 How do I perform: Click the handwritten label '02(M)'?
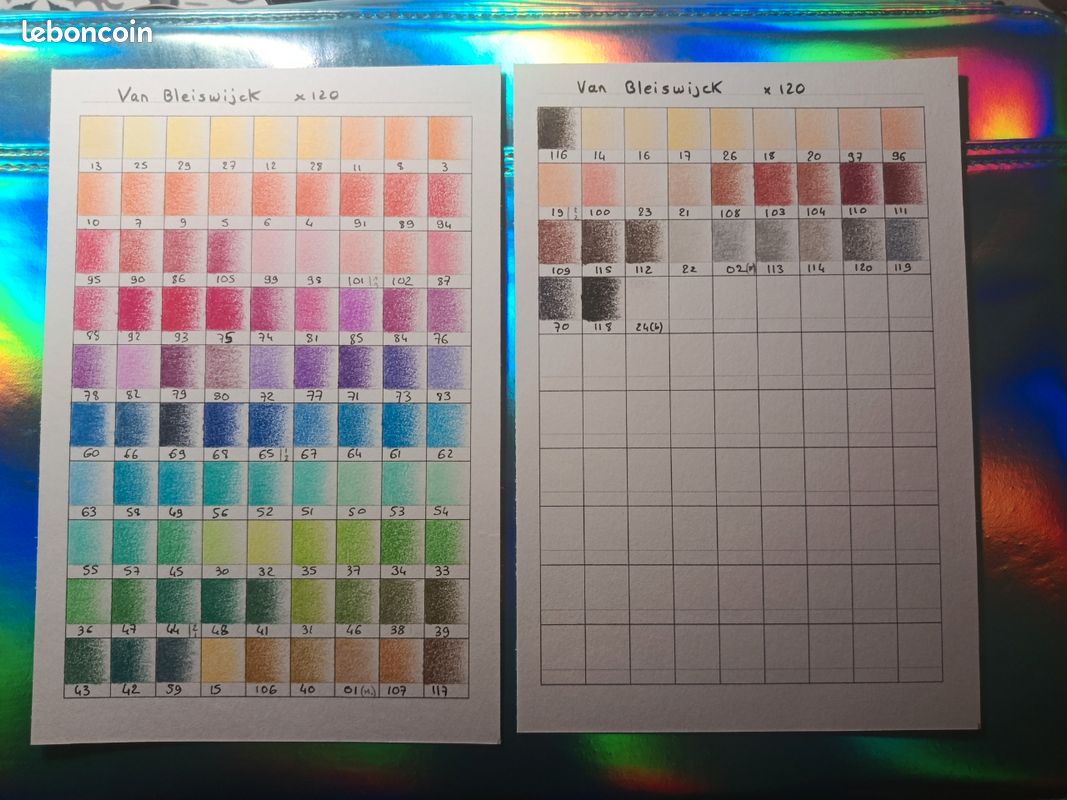(740, 269)
